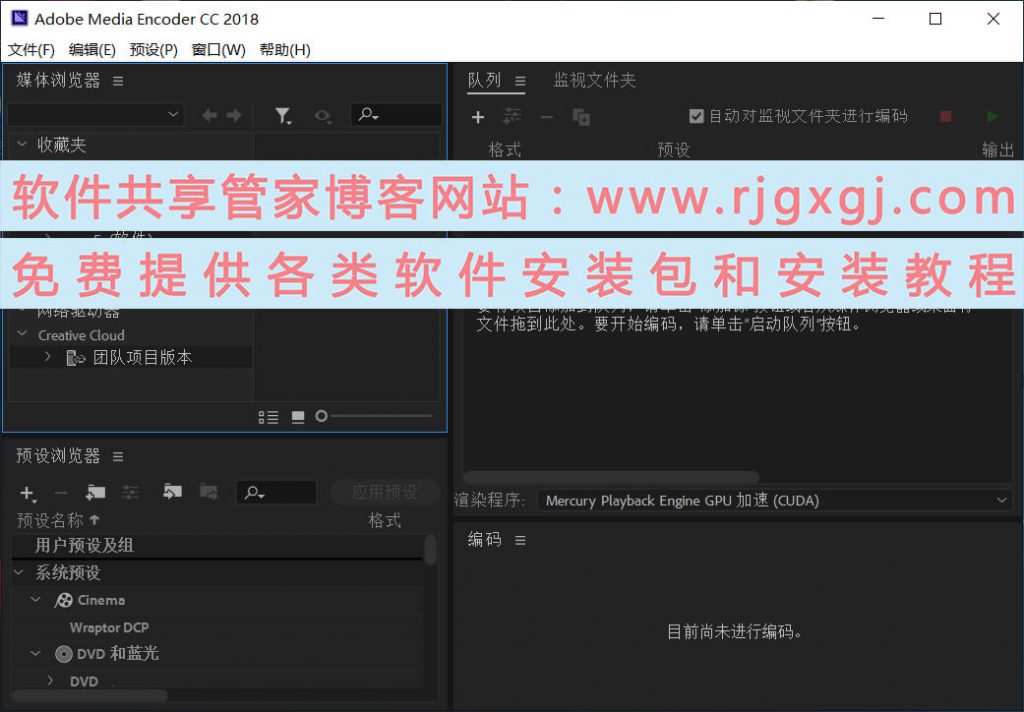Click the back arrow in media browser
The width and height of the screenshot is (1024, 712).
210,116
